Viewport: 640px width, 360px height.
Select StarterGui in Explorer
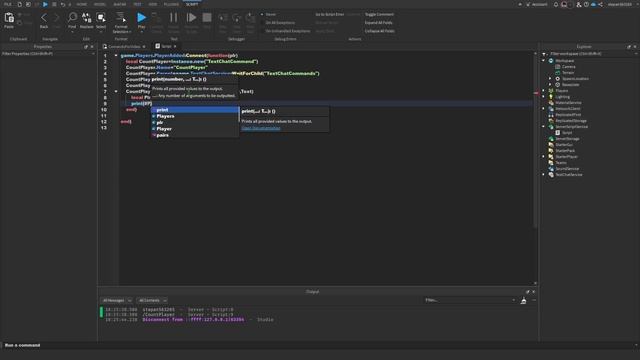pyautogui.click(x=564, y=144)
